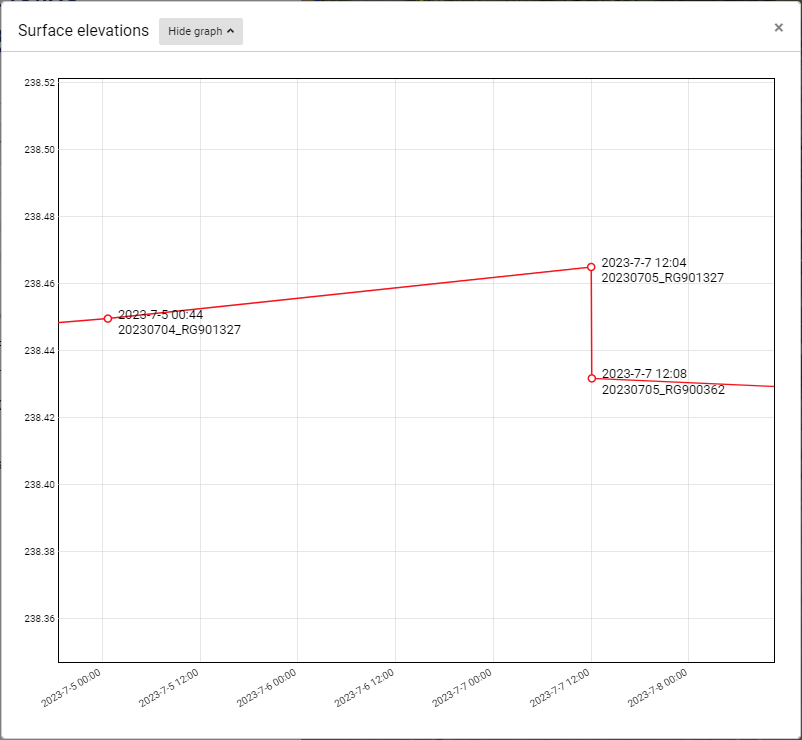This screenshot has height=740, width=802.
Task: Select the data point at 2023-7-5 00:44
Action: 107,319
